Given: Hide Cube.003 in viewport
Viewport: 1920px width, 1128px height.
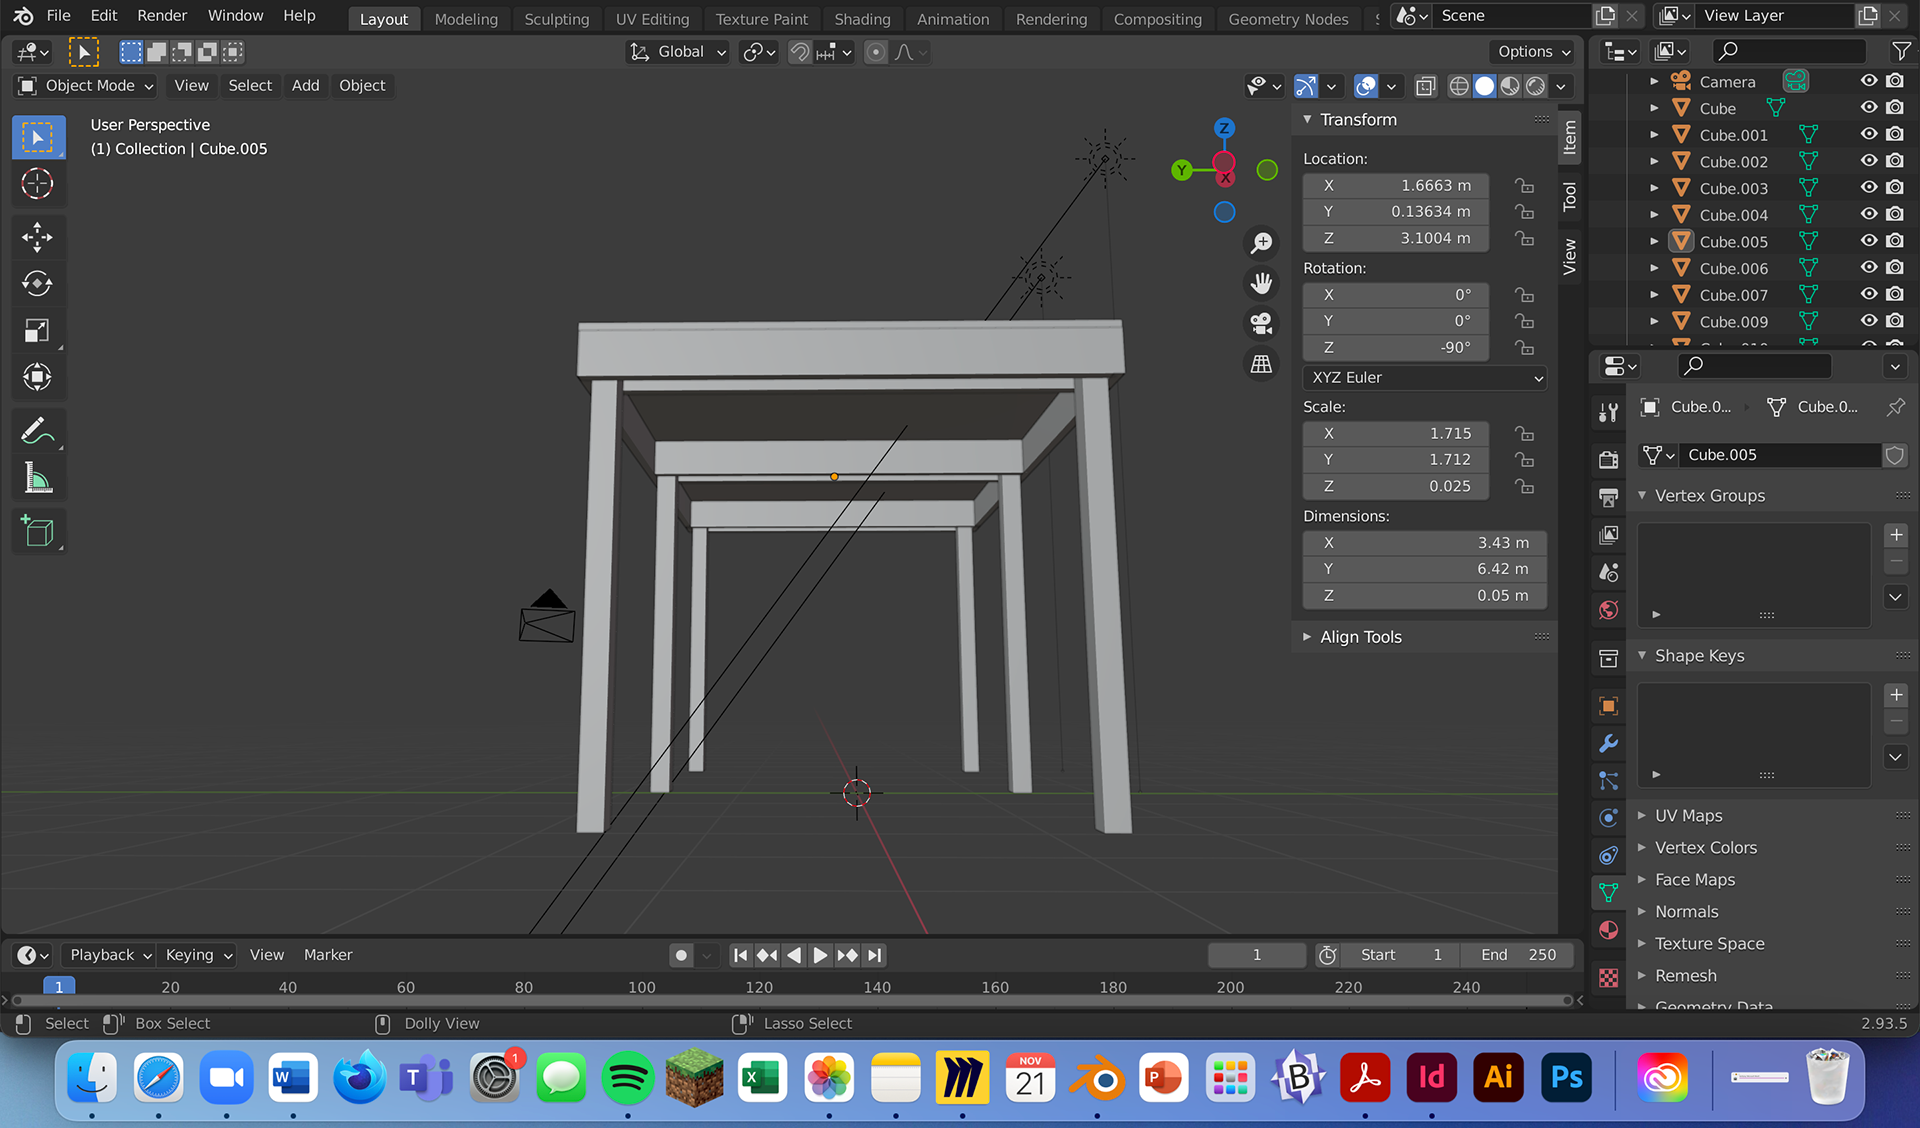Looking at the screenshot, I should [x=1868, y=188].
